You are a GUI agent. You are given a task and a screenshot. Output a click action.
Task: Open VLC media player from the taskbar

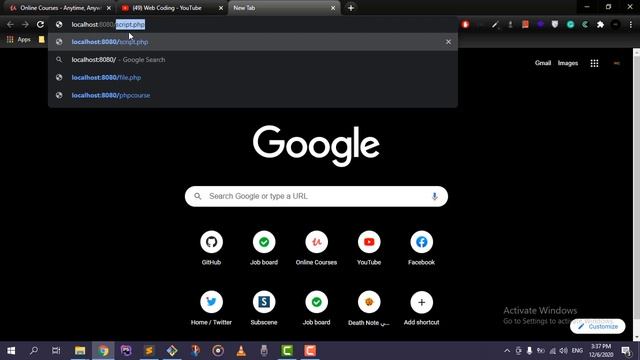pos(241,351)
